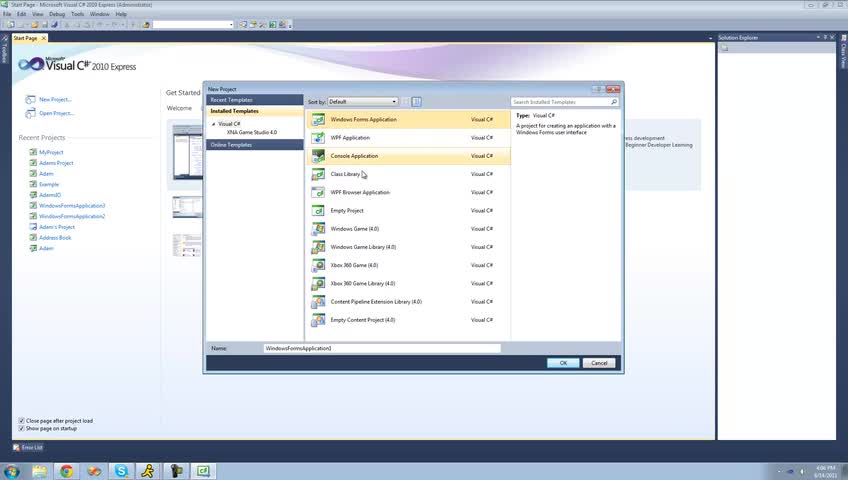Screen dimensions: 848x480
Task: Click Visual C# Express taskbar icon
Action: coord(203,471)
